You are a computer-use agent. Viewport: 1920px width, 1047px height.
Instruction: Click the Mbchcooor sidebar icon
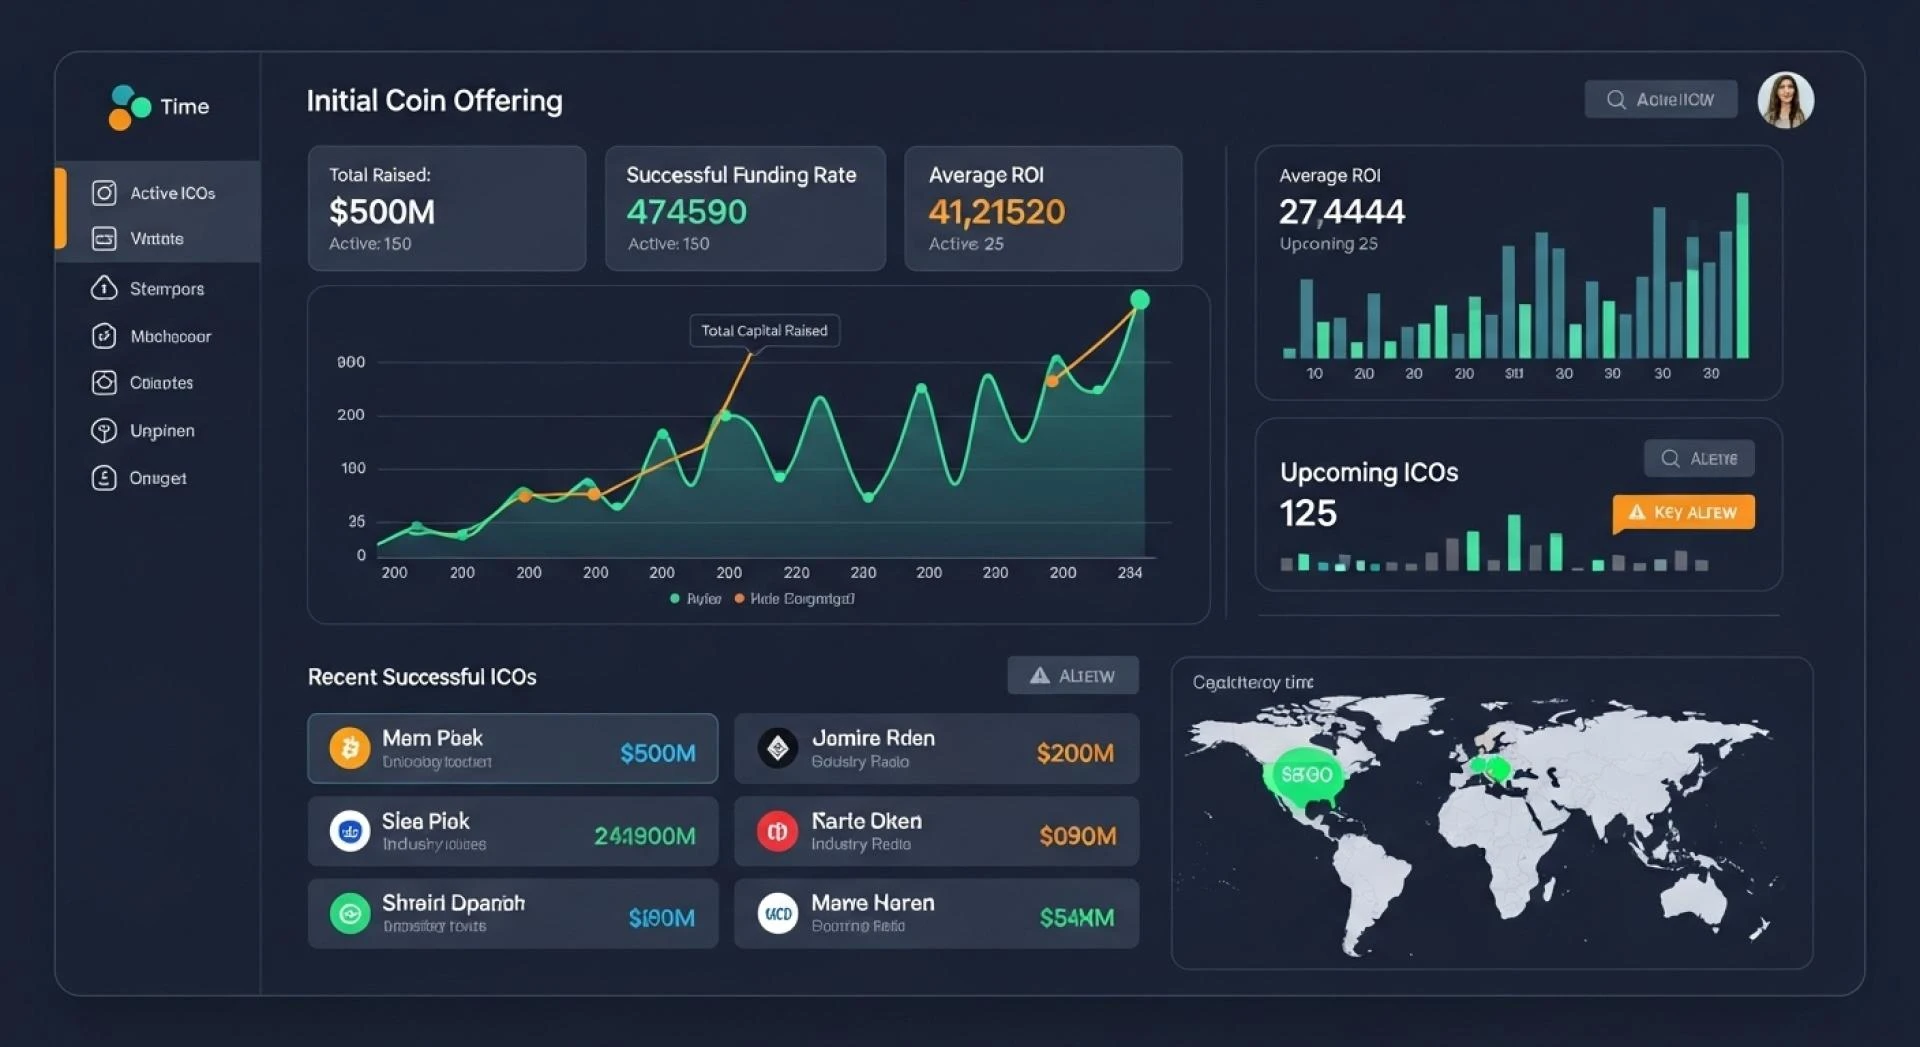click(x=104, y=336)
